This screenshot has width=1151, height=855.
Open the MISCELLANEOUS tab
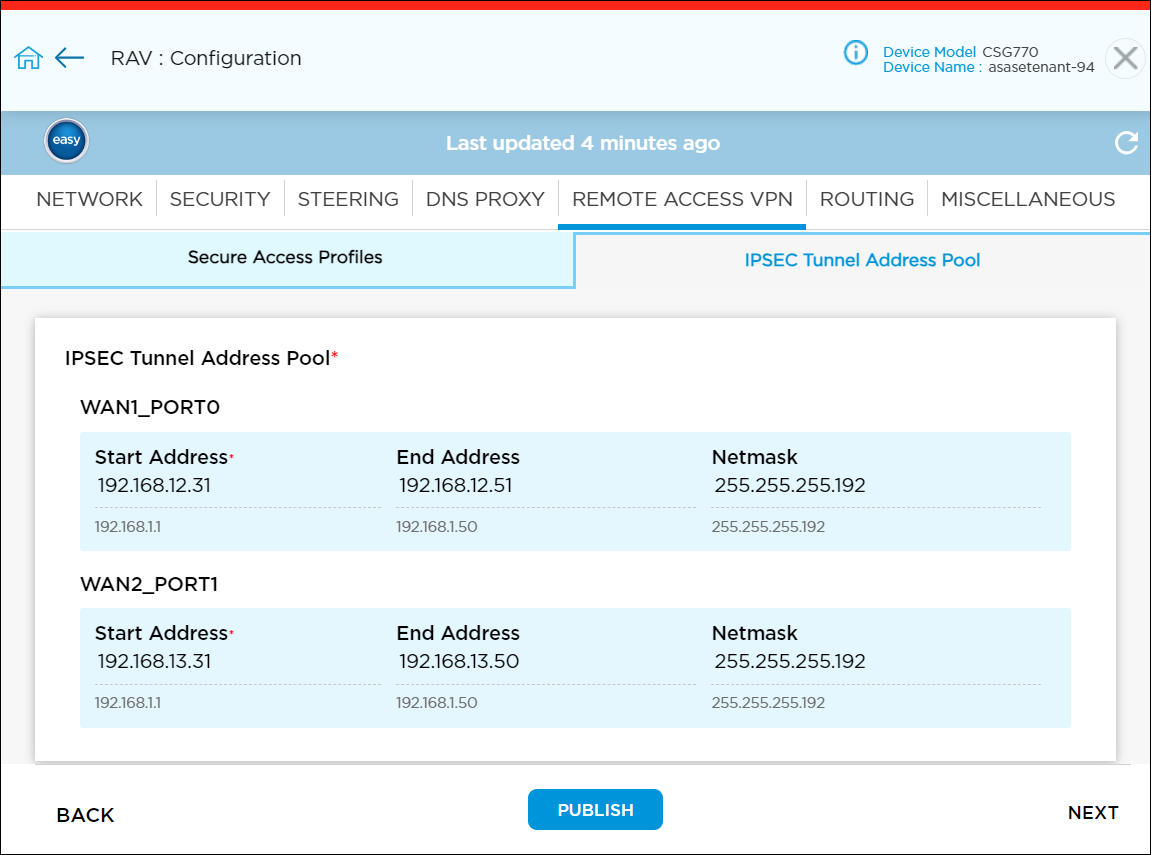pyautogui.click(x=1027, y=199)
